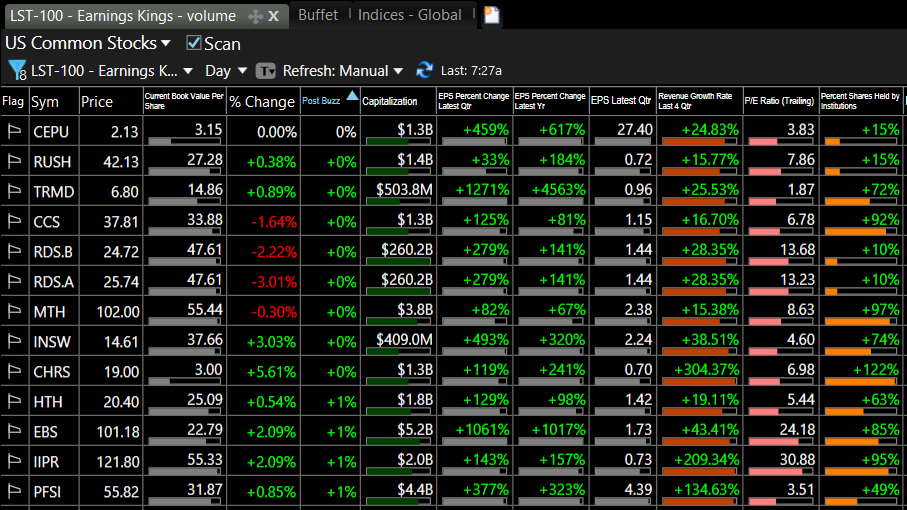This screenshot has width=907, height=510.
Task: Flag the RUSH row
Action: click(x=14, y=162)
